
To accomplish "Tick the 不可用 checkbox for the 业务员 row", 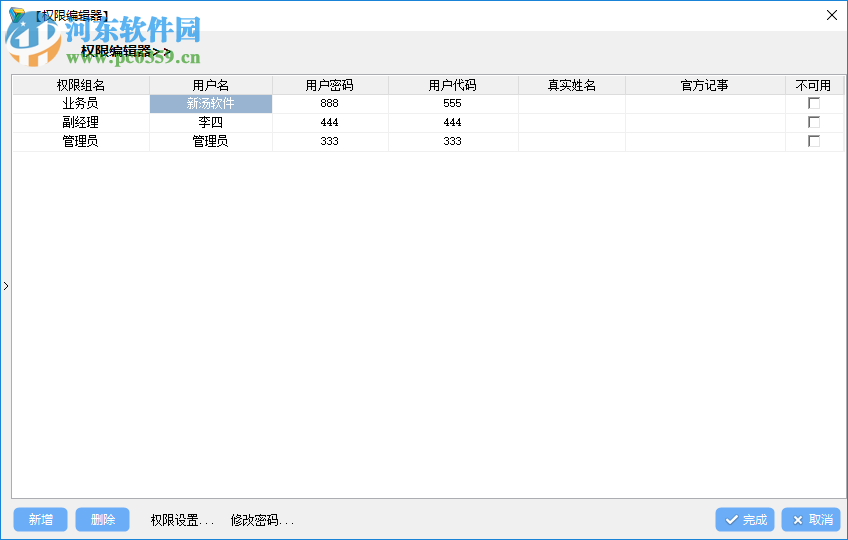I will [813, 103].
